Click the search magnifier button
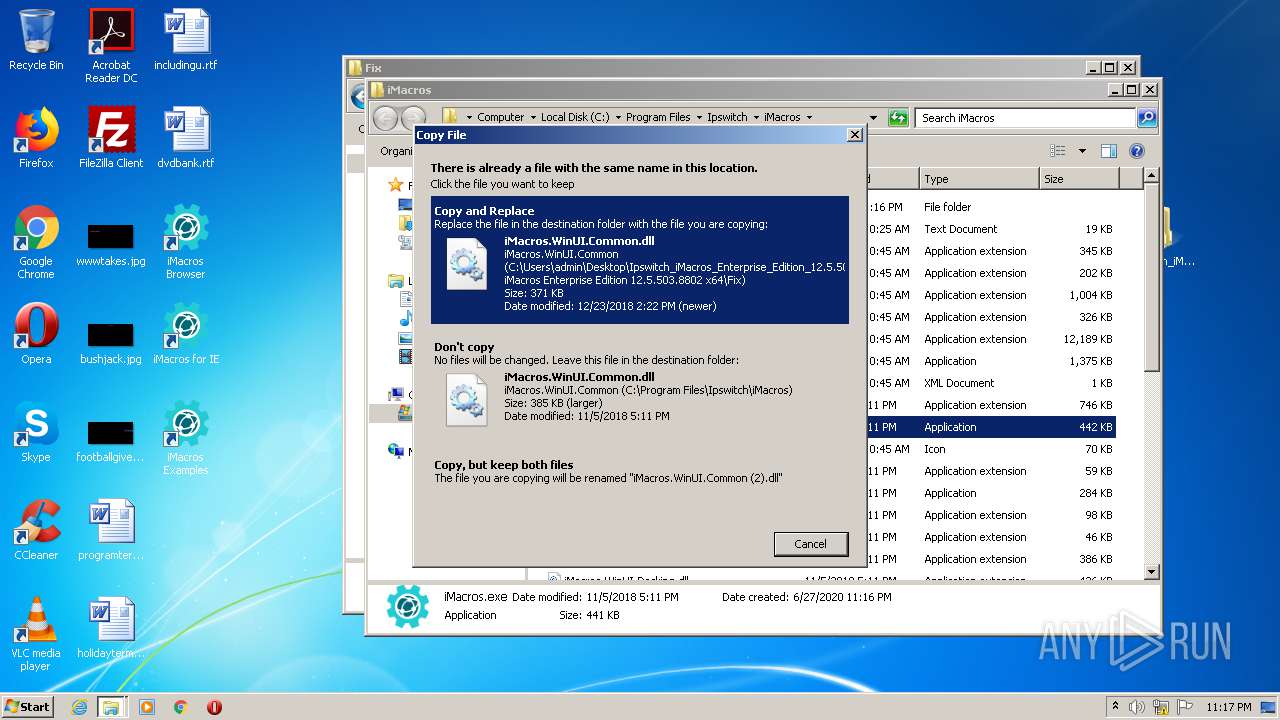This screenshot has width=1280, height=720. 1147,118
